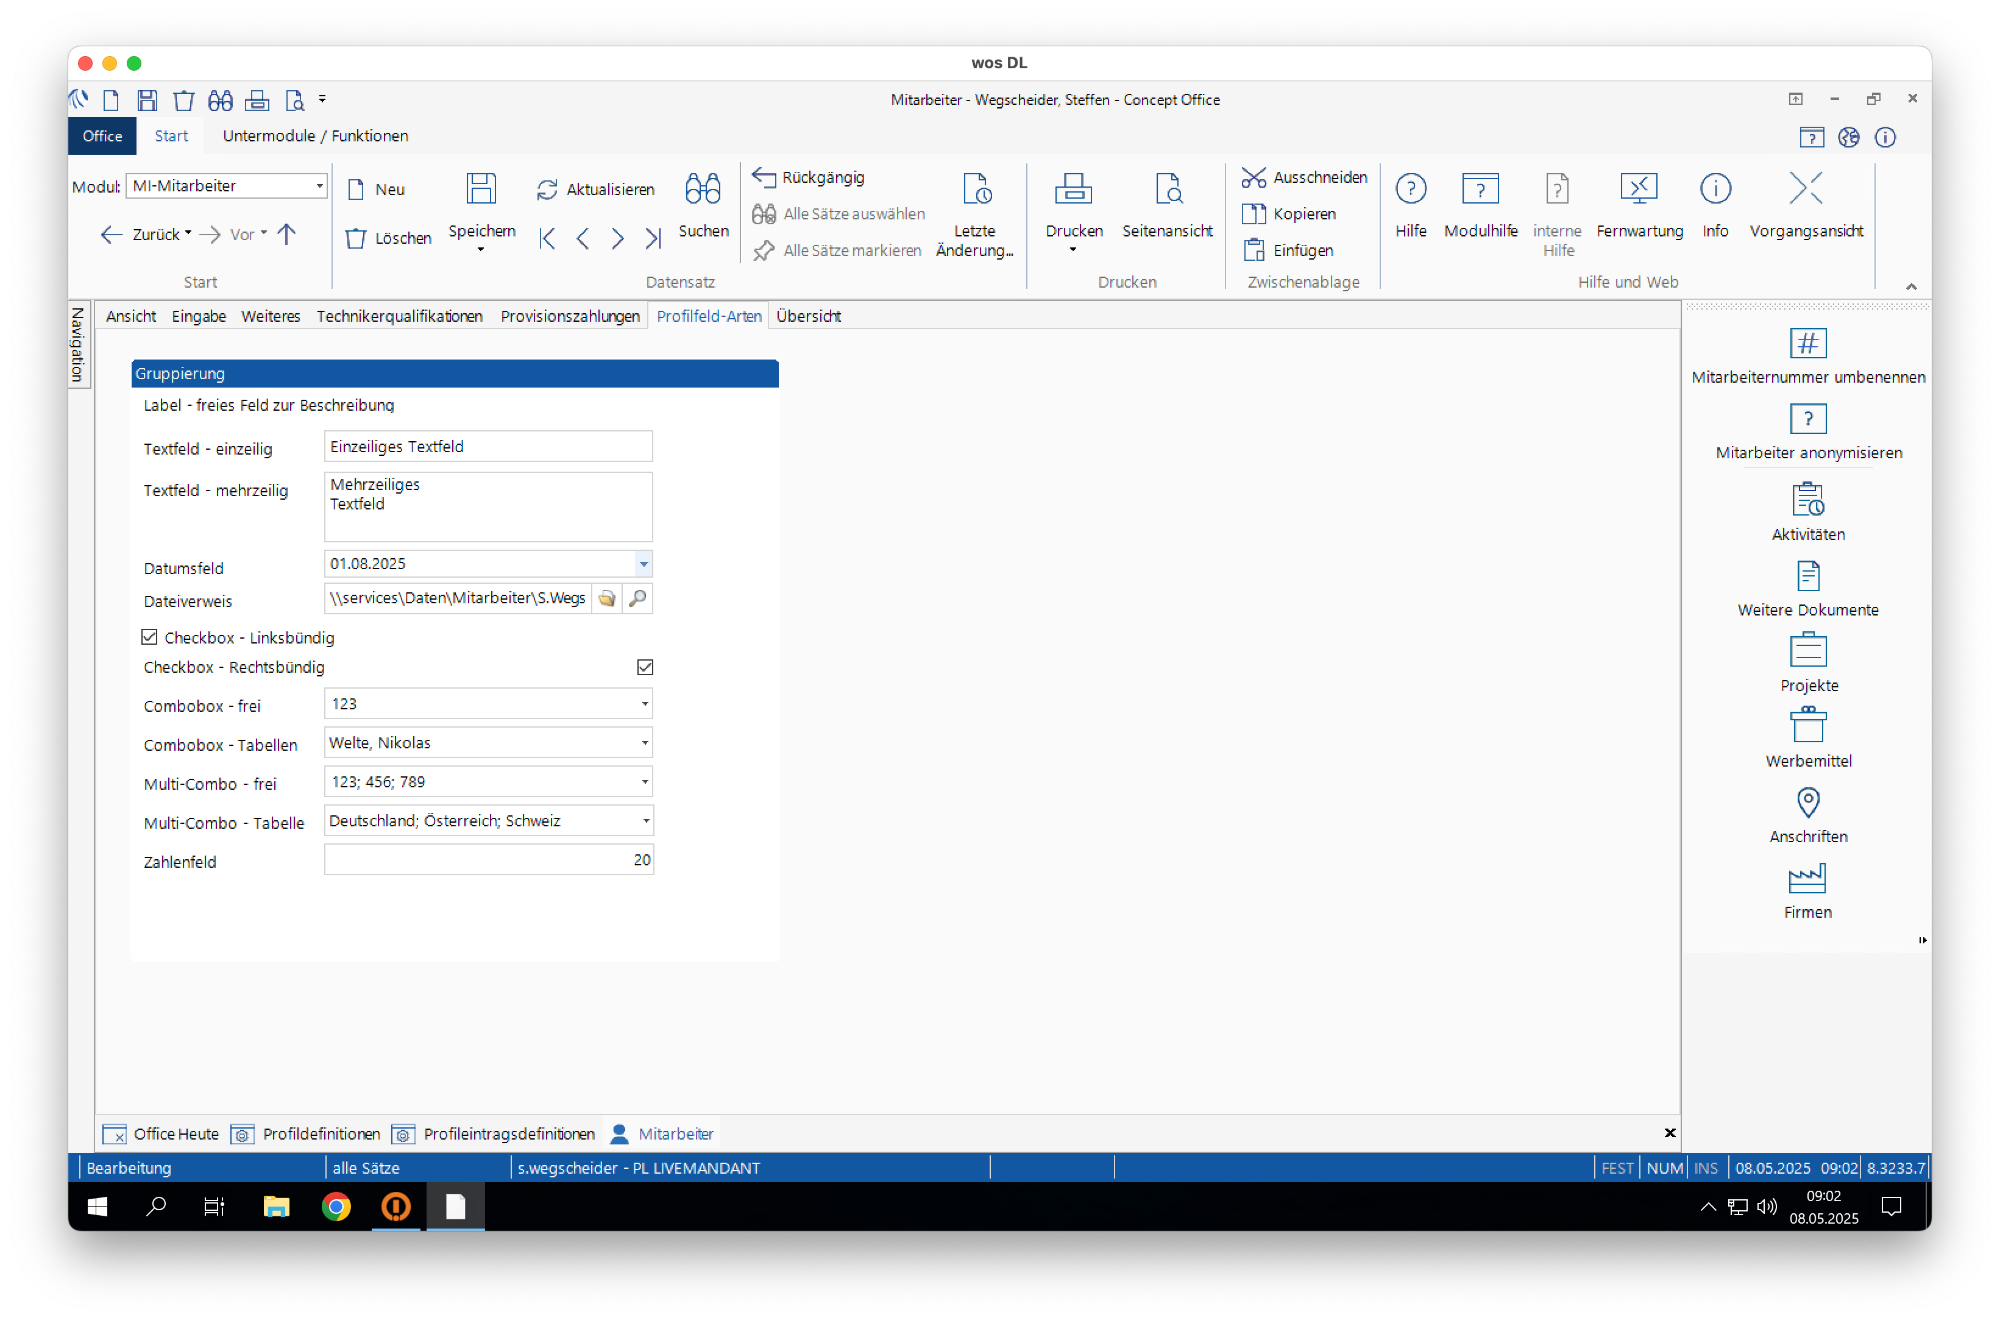Go to previous record arrow

(583, 238)
